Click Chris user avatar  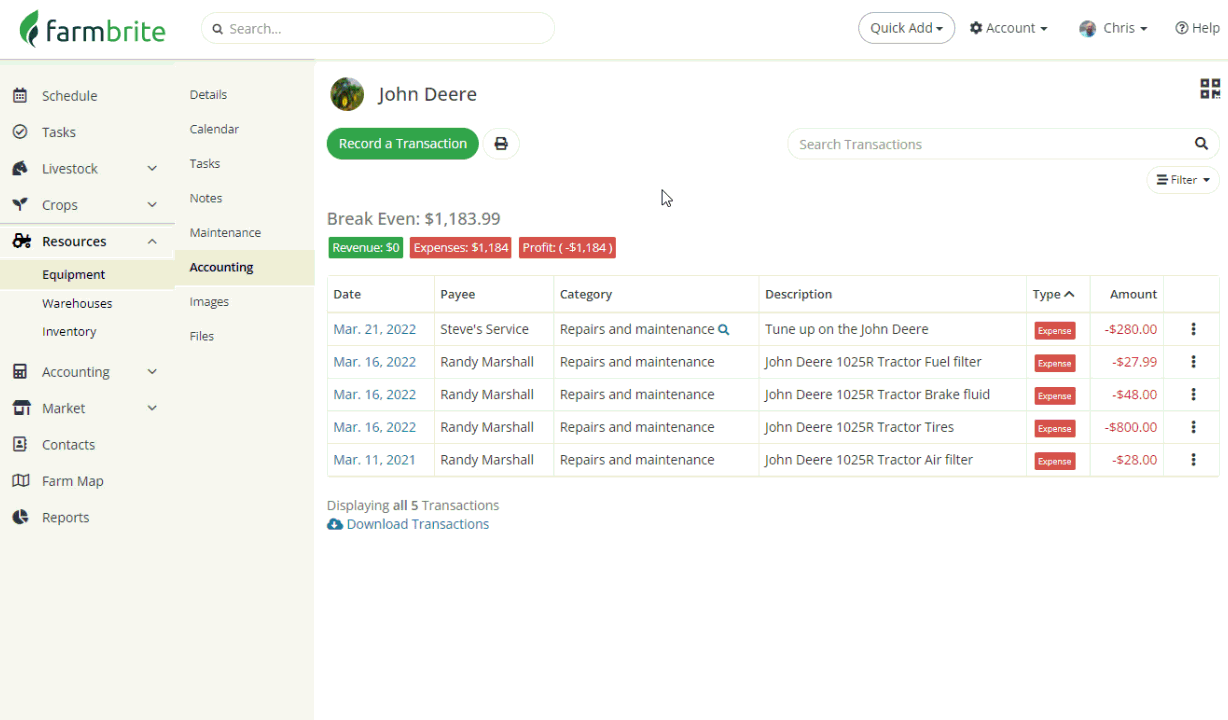click(x=1088, y=29)
